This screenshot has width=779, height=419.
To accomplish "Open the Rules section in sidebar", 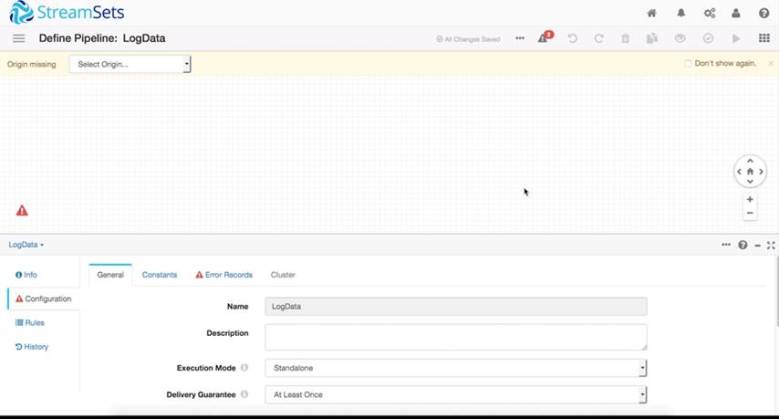I will tap(30, 323).
